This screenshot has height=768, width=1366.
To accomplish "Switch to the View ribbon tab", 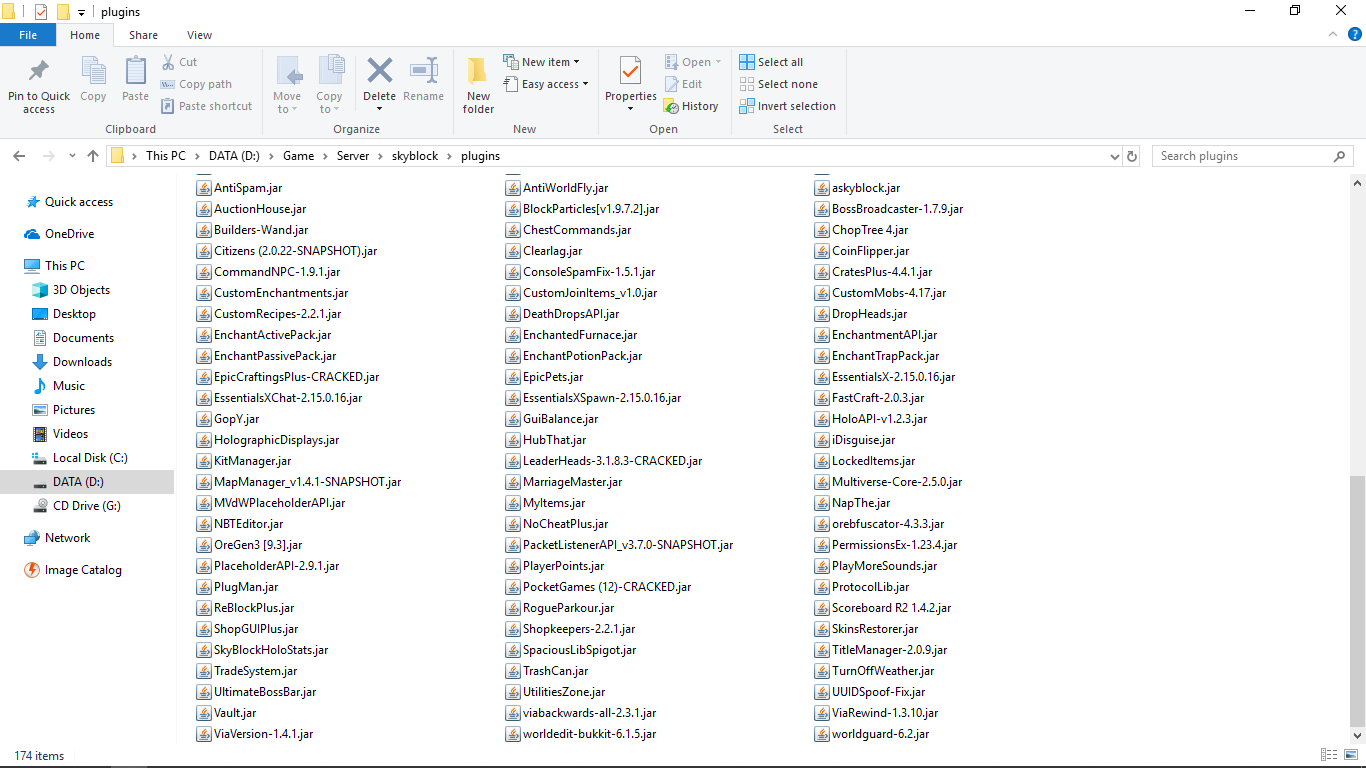I will [199, 35].
